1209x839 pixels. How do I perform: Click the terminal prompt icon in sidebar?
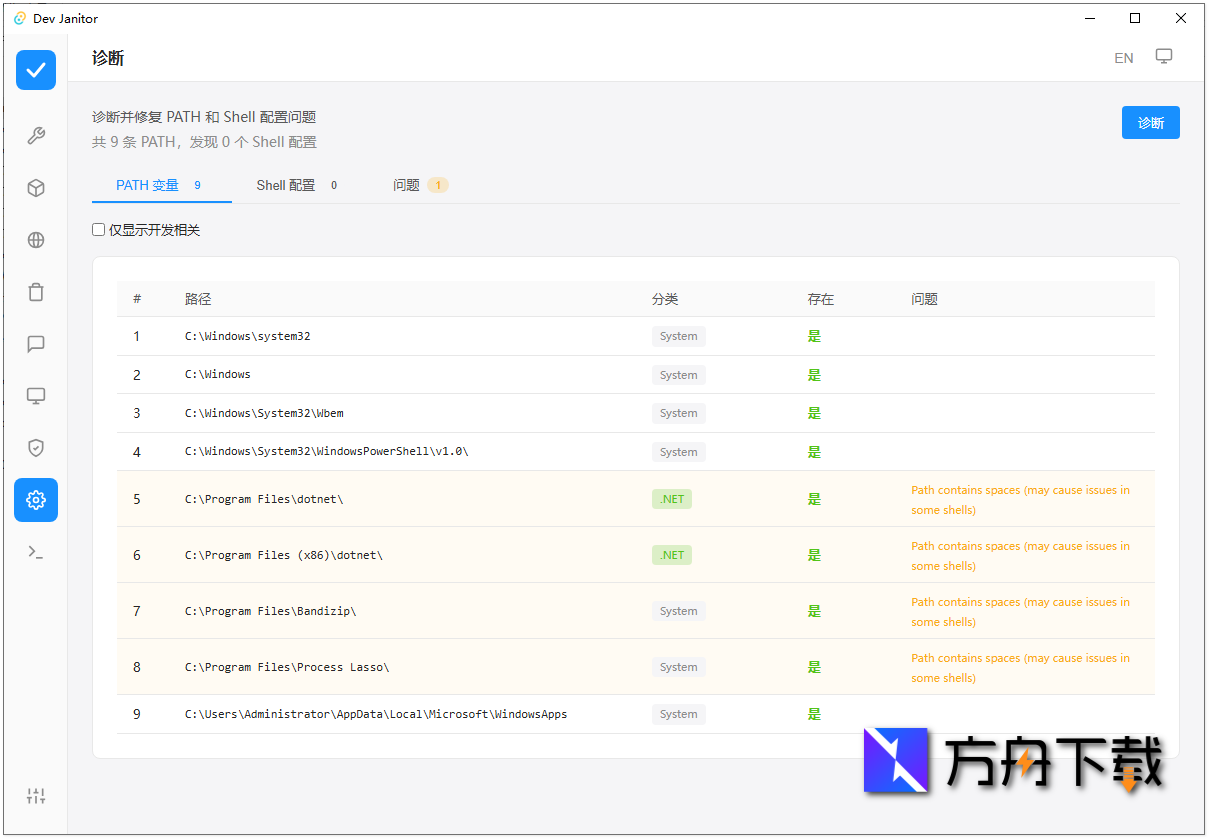tap(36, 552)
